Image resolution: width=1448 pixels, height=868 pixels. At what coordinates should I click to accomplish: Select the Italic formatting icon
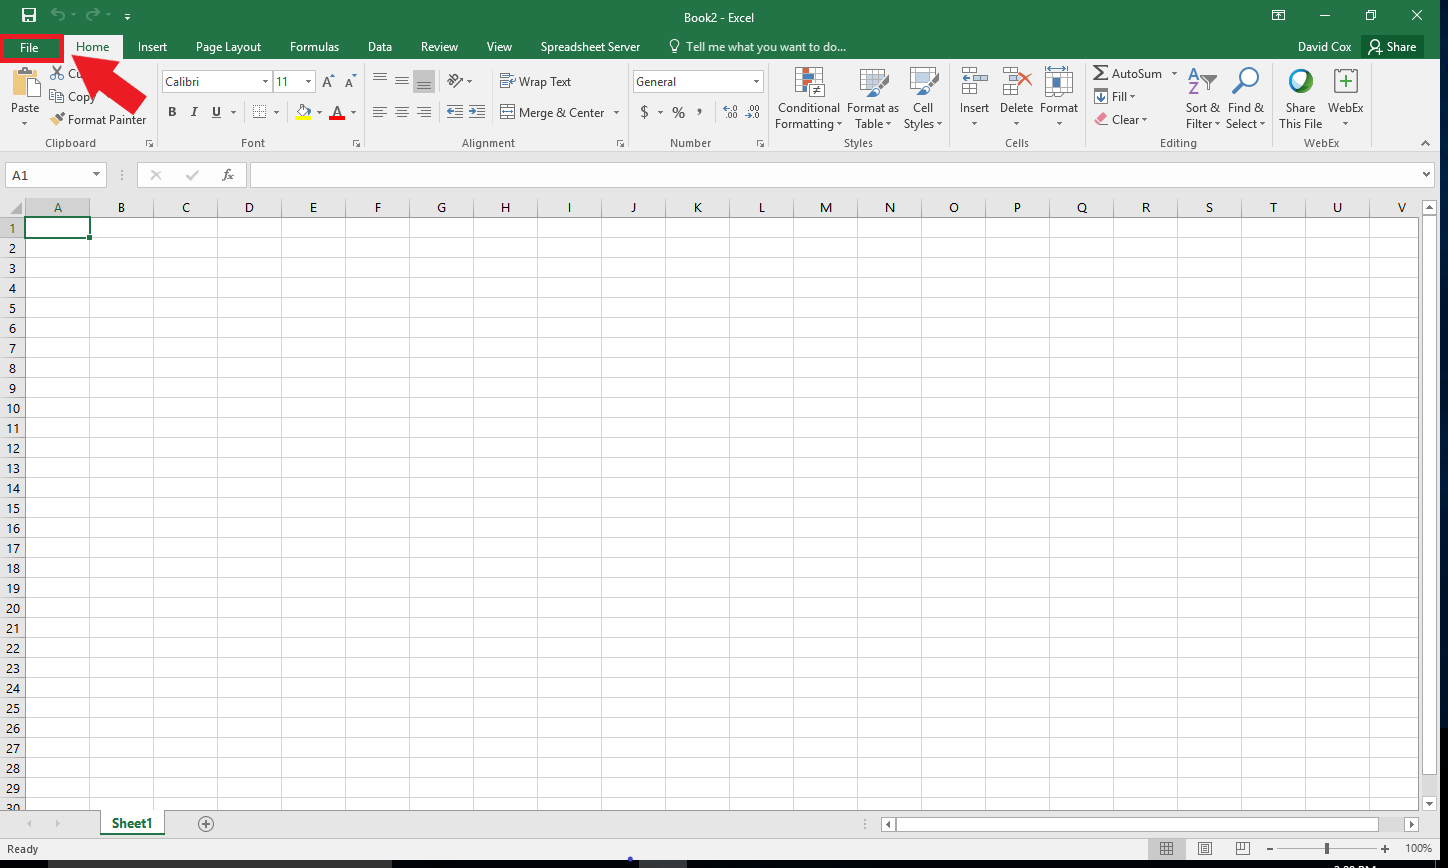(x=193, y=112)
